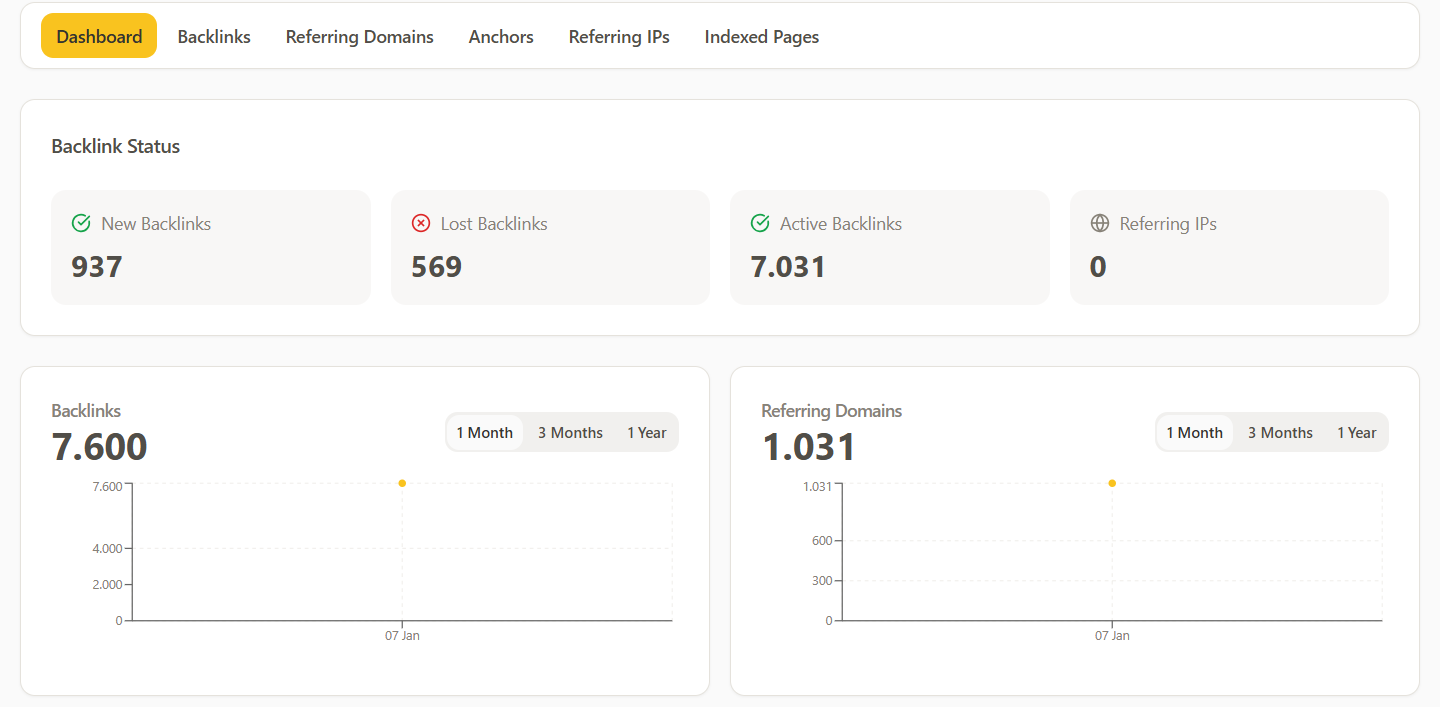Set Referring Domains chart to 1 Year
This screenshot has width=1440, height=707.
(x=1356, y=432)
